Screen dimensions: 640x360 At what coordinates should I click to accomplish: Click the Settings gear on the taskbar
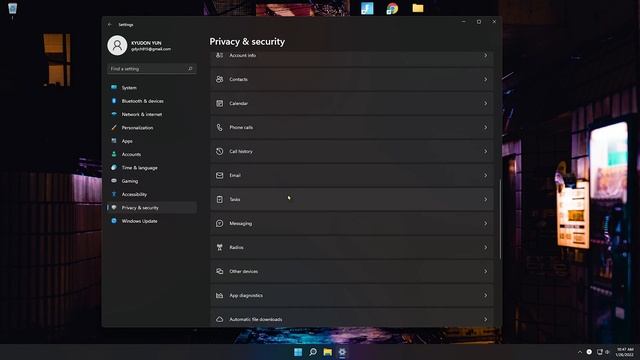pos(342,352)
